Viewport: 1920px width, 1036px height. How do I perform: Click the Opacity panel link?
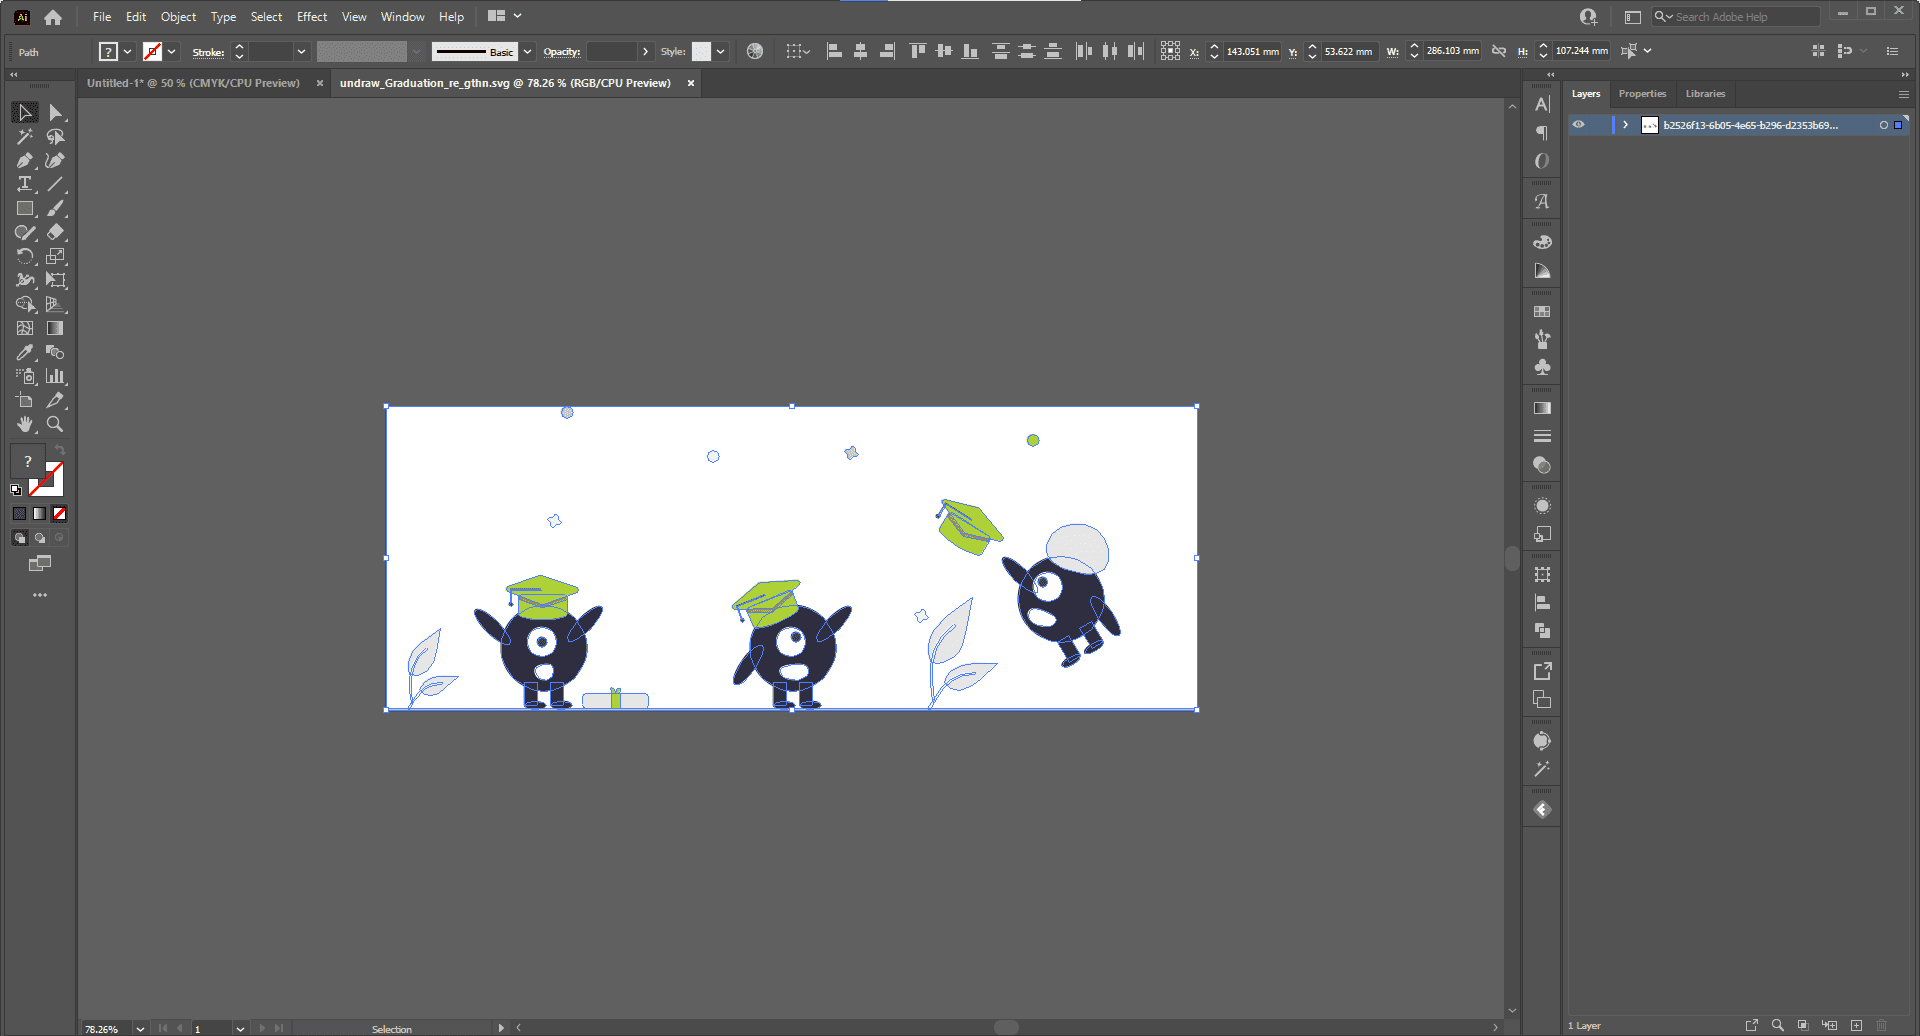562,52
